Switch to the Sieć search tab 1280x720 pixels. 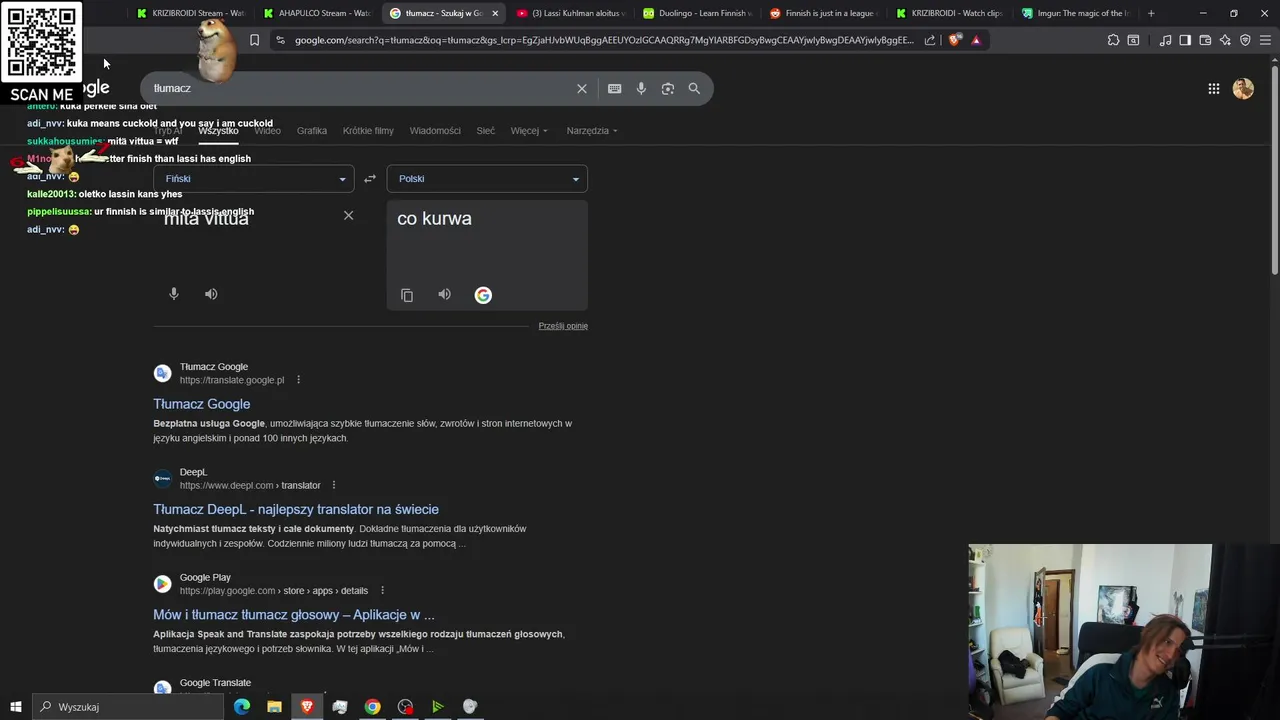click(486, 130)
